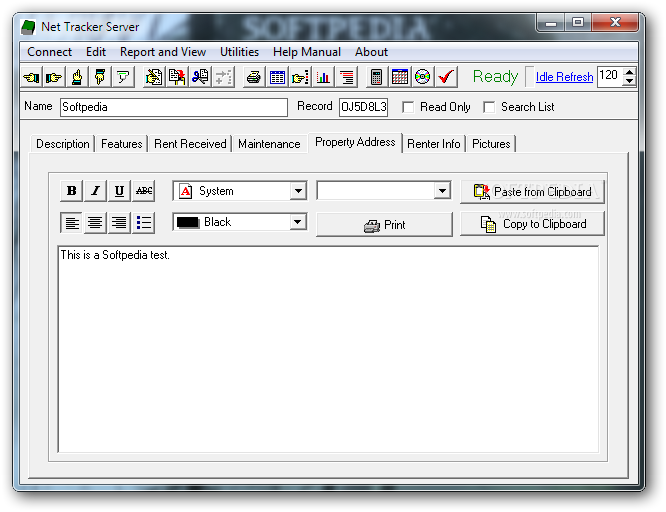
Task: Click the paste record icon with red arrow
Action: point(177,77)
